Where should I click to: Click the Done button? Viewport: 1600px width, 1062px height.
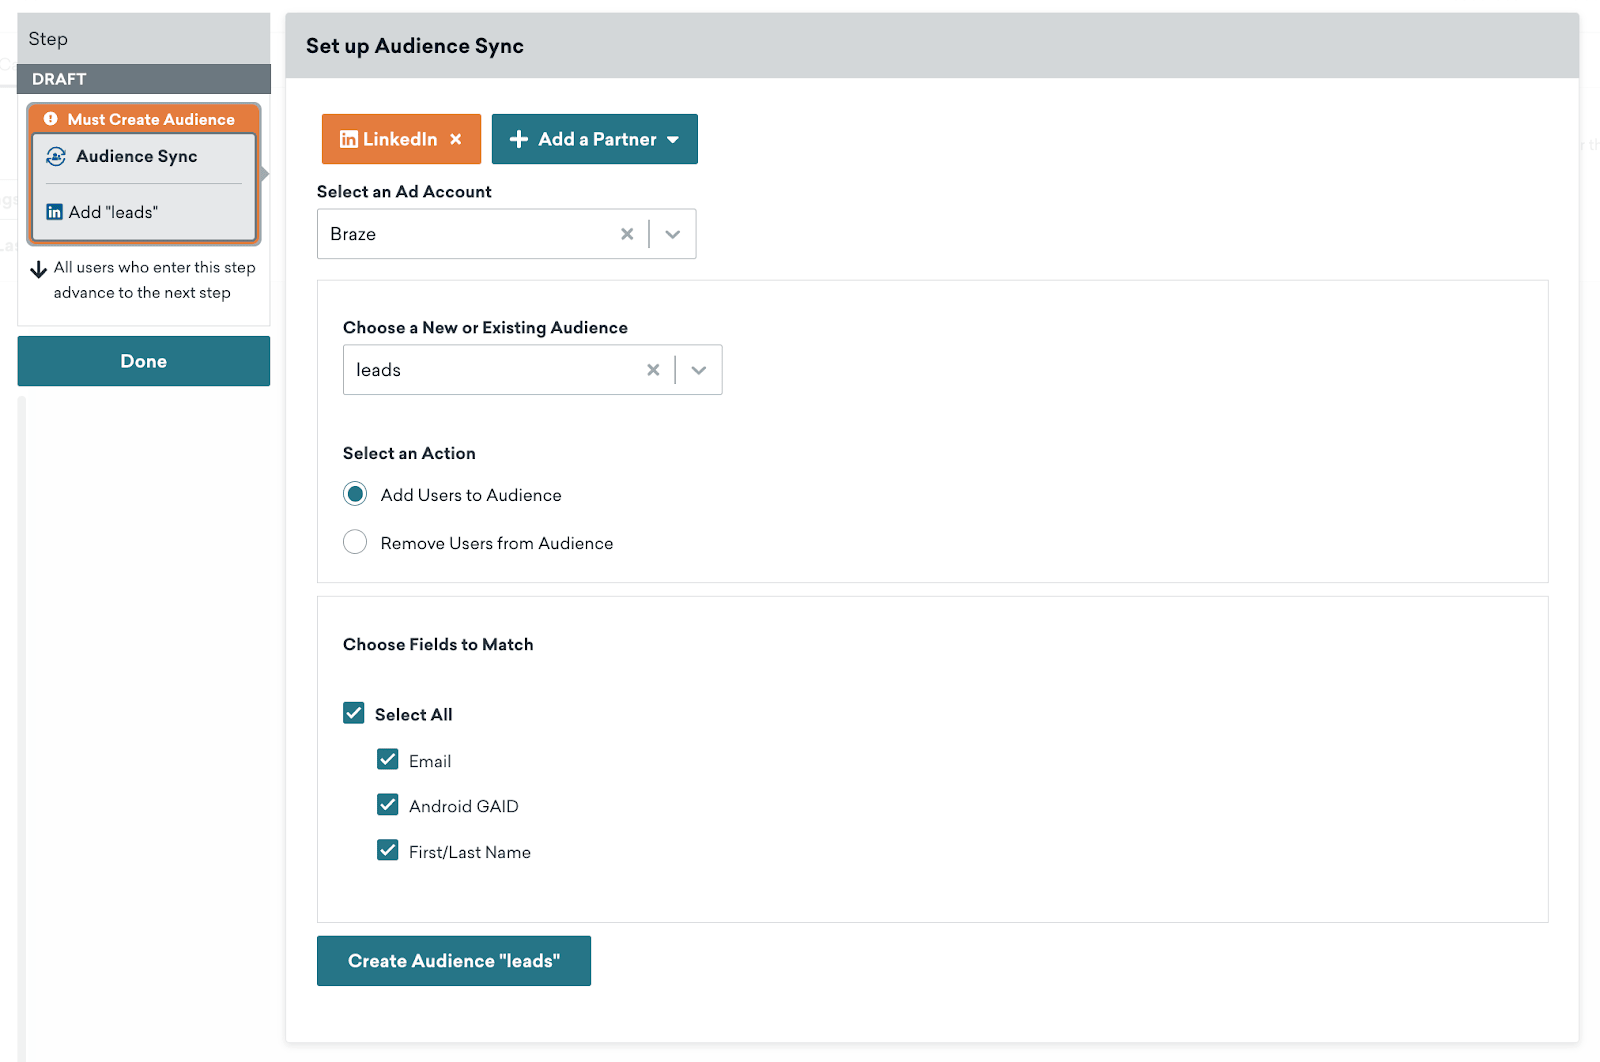[144, 361]
